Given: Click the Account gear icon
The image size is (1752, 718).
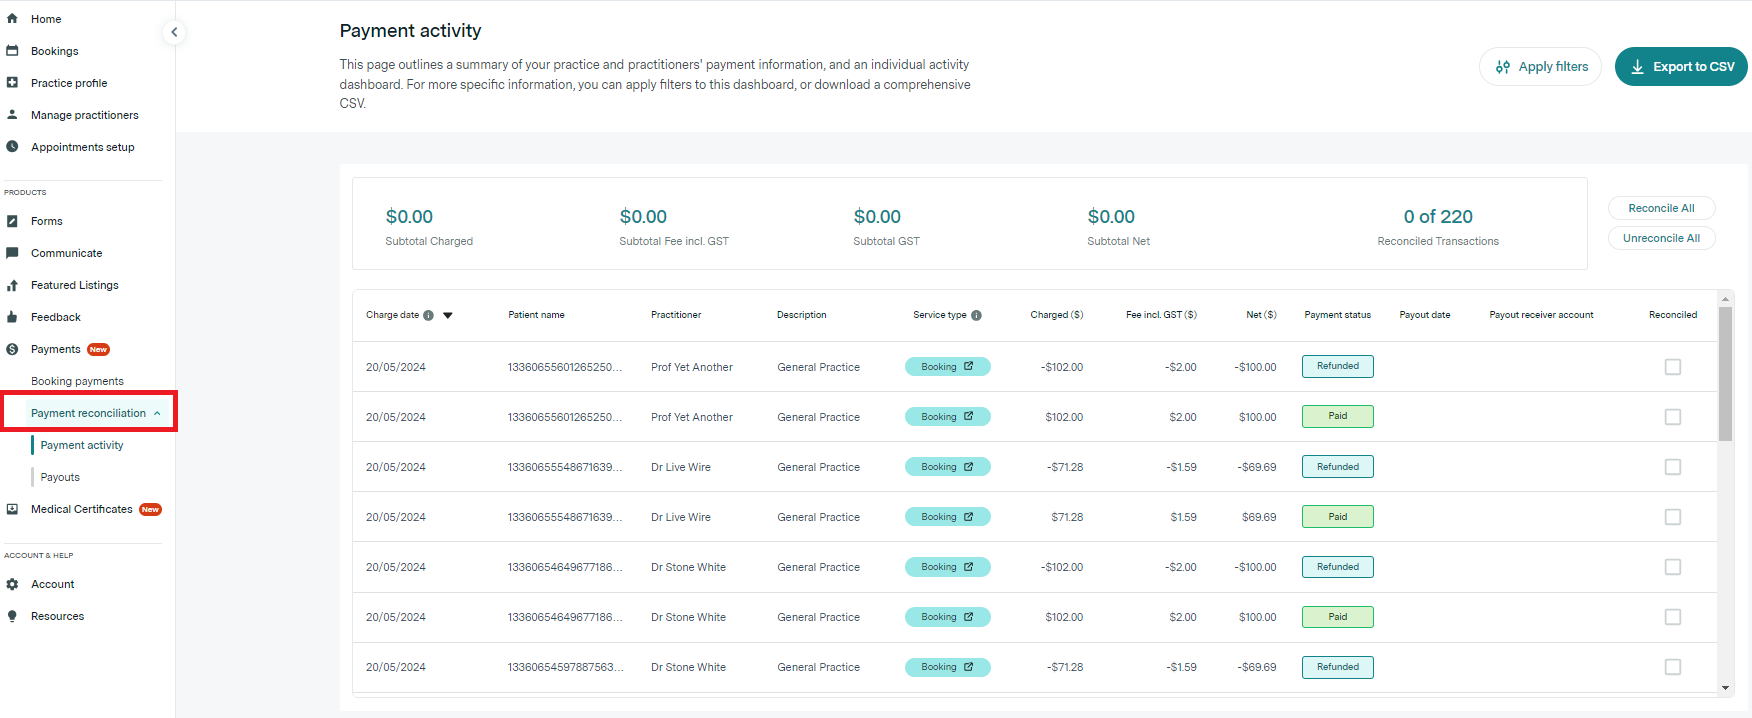Looking at the screenshot, I should [12, 584].
